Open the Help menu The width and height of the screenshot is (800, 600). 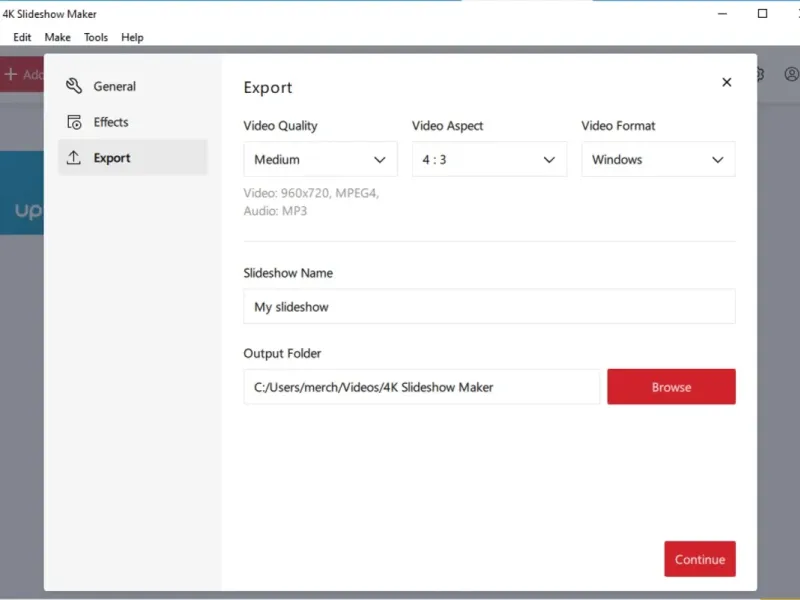(132, 37)
